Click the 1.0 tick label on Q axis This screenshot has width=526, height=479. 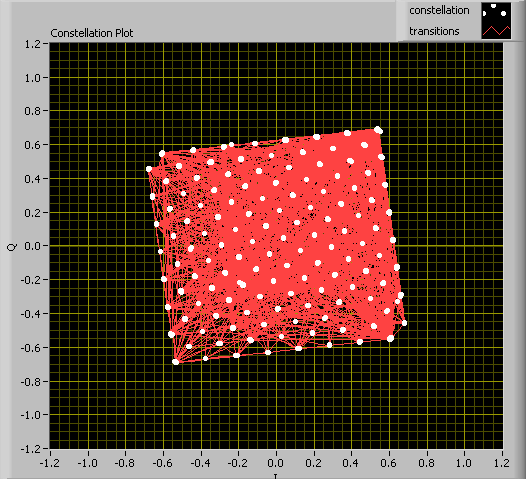pyautogui.click(x=33, y=78)
